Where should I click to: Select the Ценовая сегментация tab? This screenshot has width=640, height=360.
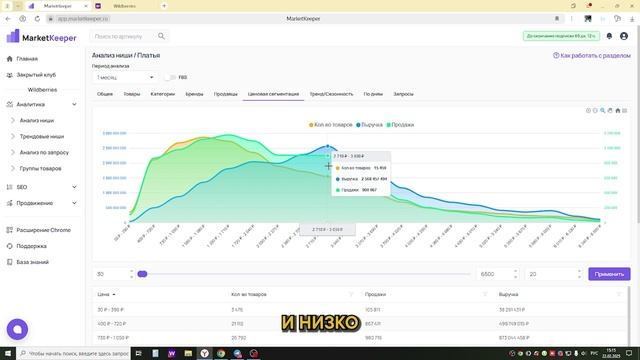[273, 94]
